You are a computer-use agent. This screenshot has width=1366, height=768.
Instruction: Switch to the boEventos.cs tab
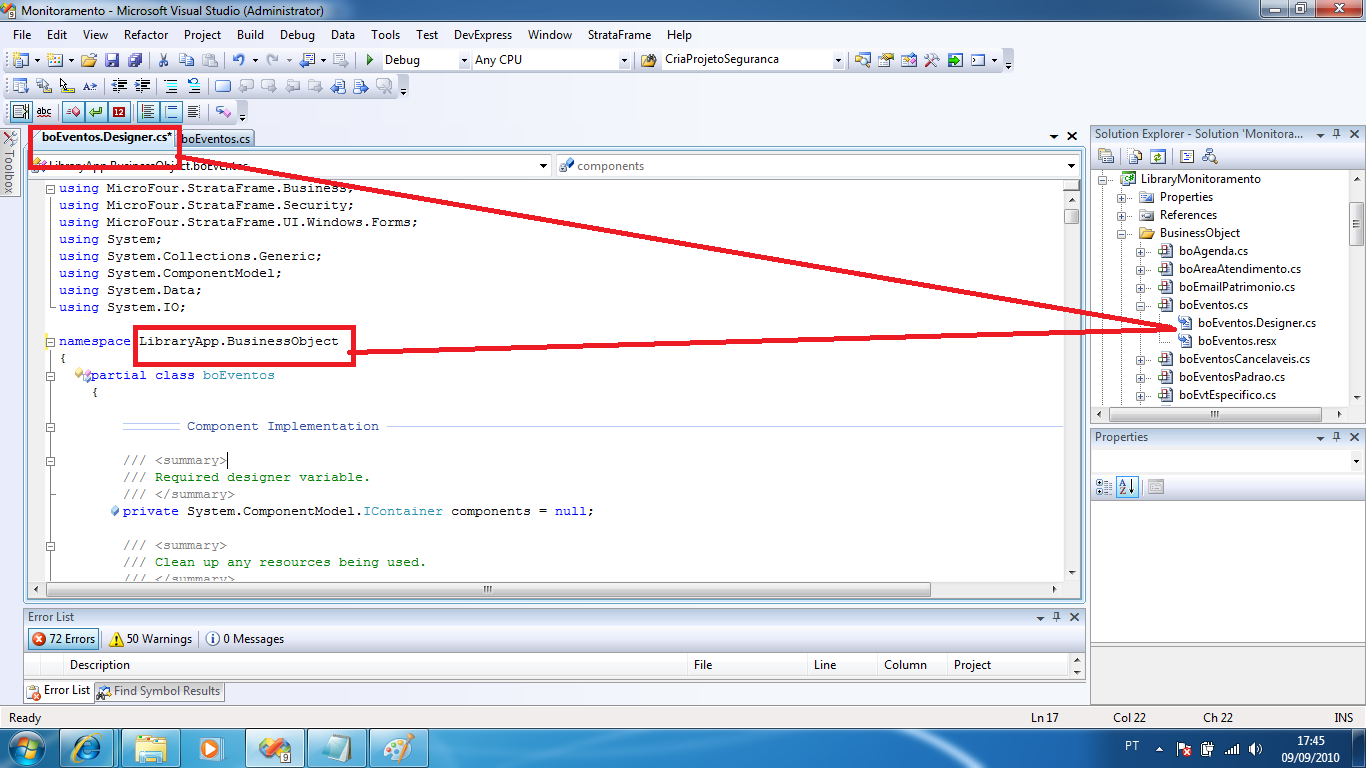(x=216, y=139)
